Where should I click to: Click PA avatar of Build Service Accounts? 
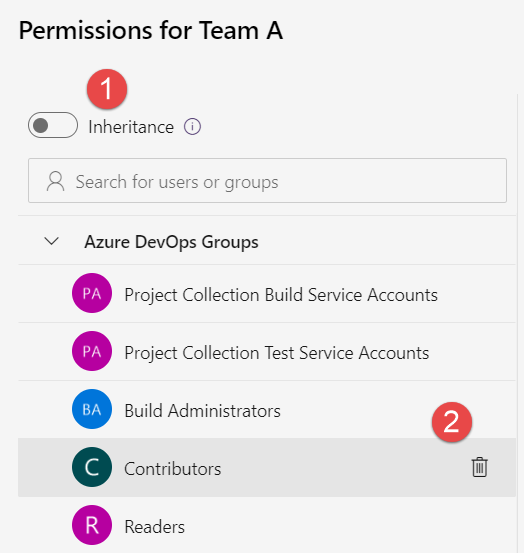coord(92,293)
